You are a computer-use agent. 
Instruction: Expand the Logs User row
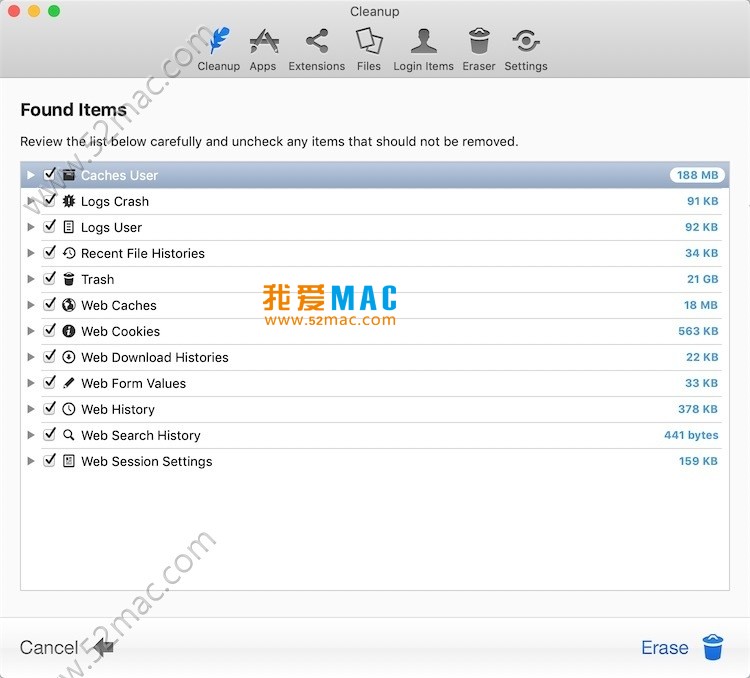(x=31, y=227)
